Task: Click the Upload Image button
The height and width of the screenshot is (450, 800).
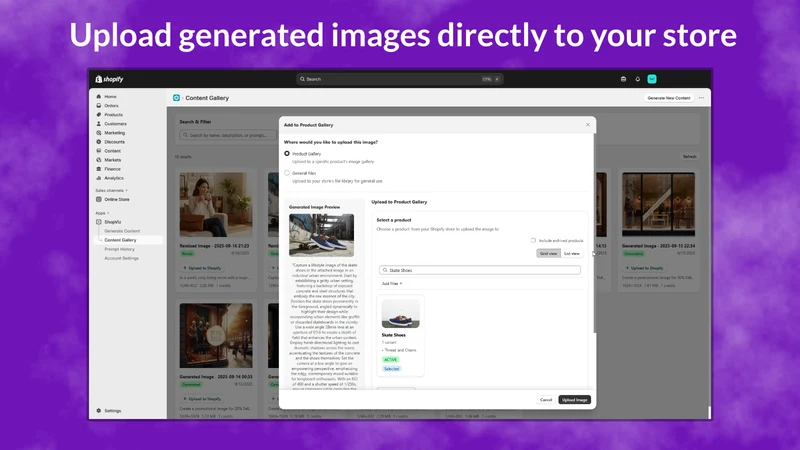Action: click(x=574, y=400)
